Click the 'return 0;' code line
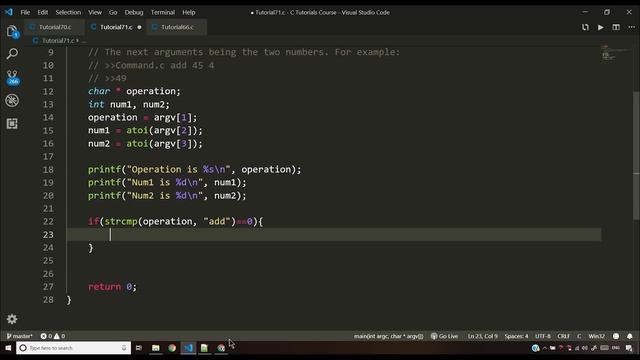This screenshot has width=640, height=360. 112,287
